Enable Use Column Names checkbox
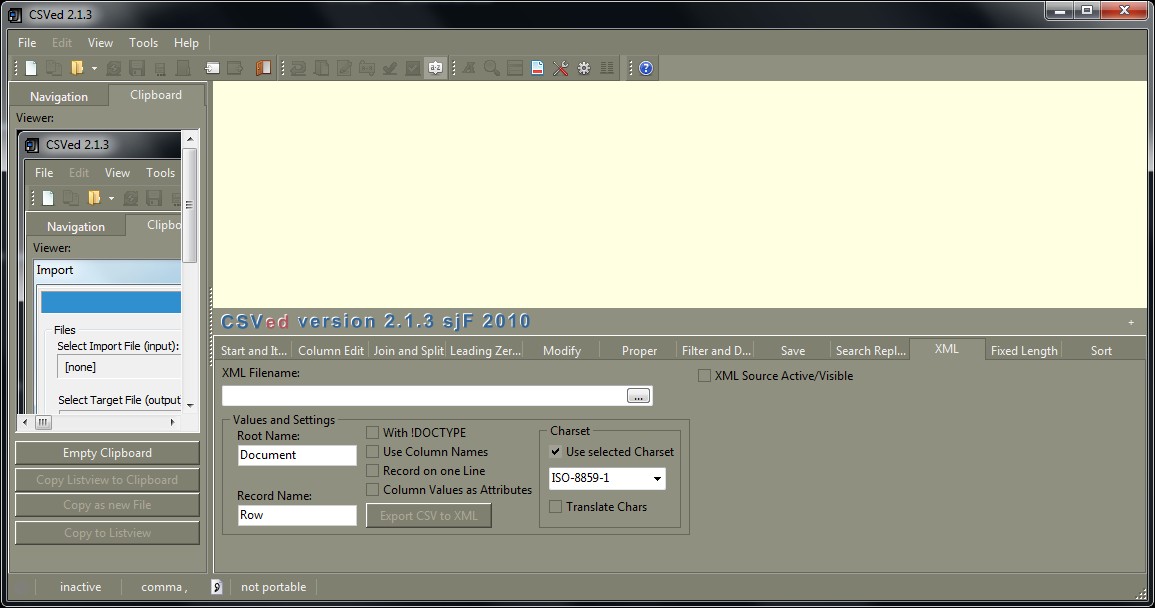The width and height of the screenshot is (1155, 608). tap(373, 452)
